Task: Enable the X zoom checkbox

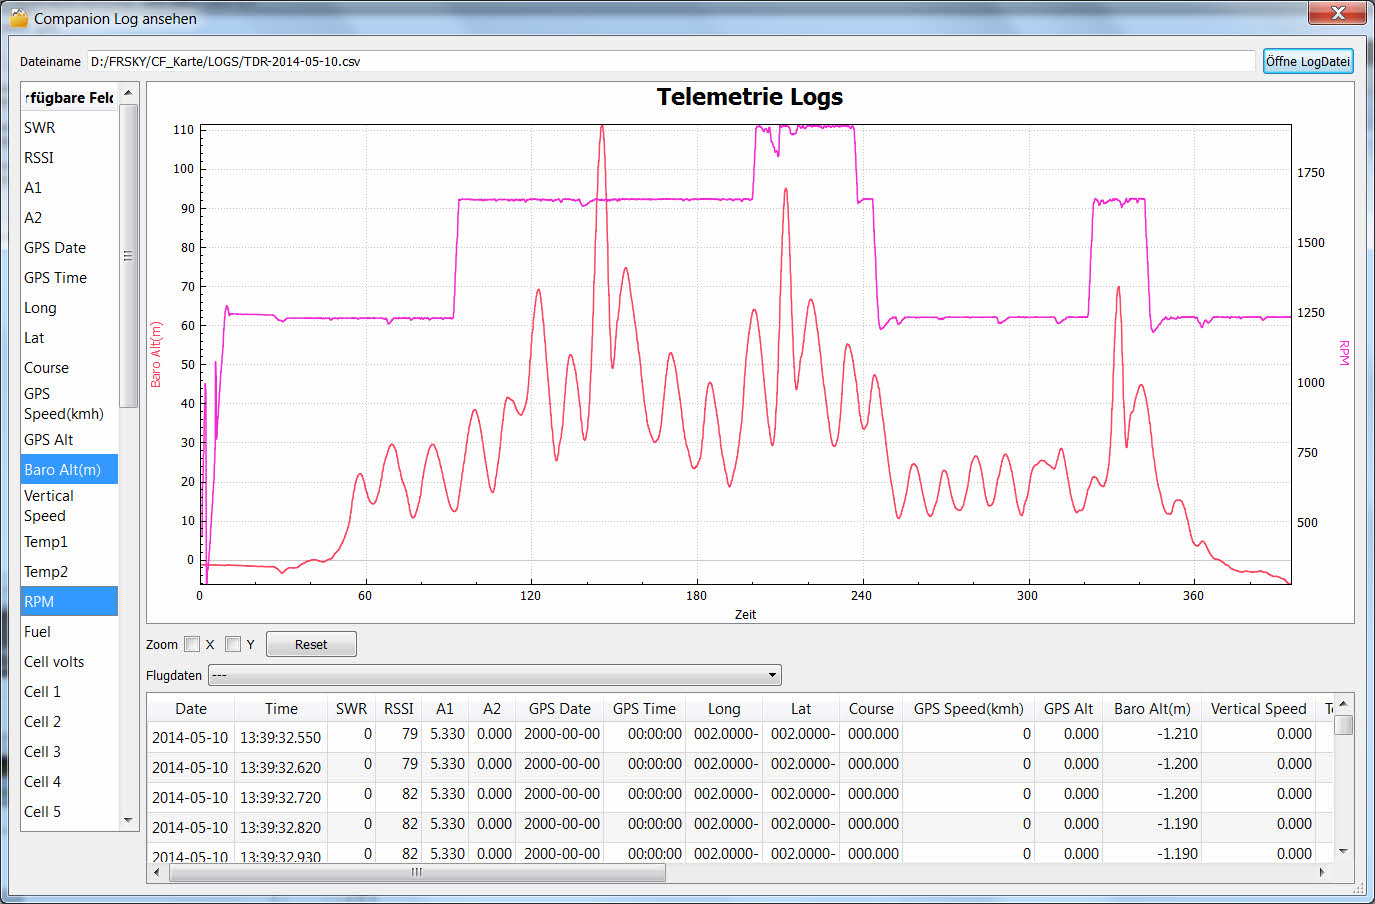Action: [x=192, y=644]
